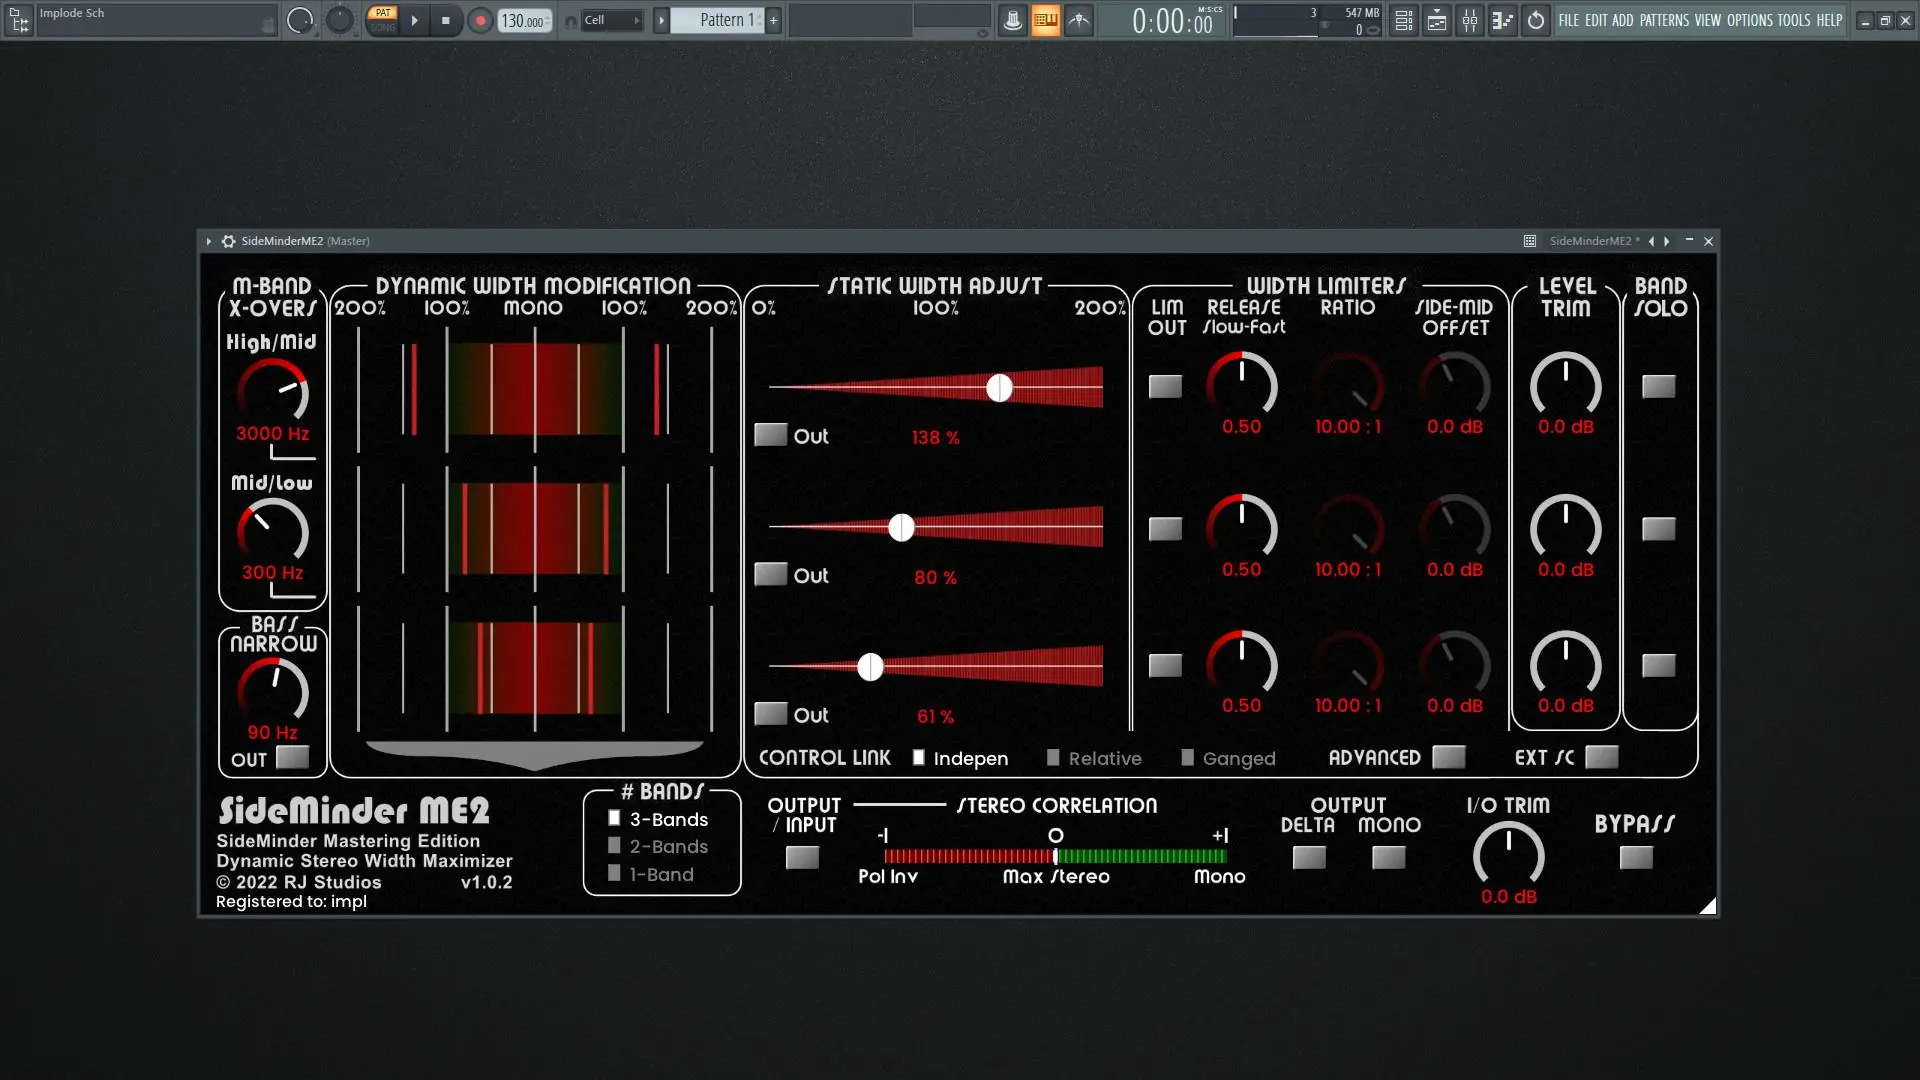Enable Ganged control link
1920x1080 pixels.
1187,758
